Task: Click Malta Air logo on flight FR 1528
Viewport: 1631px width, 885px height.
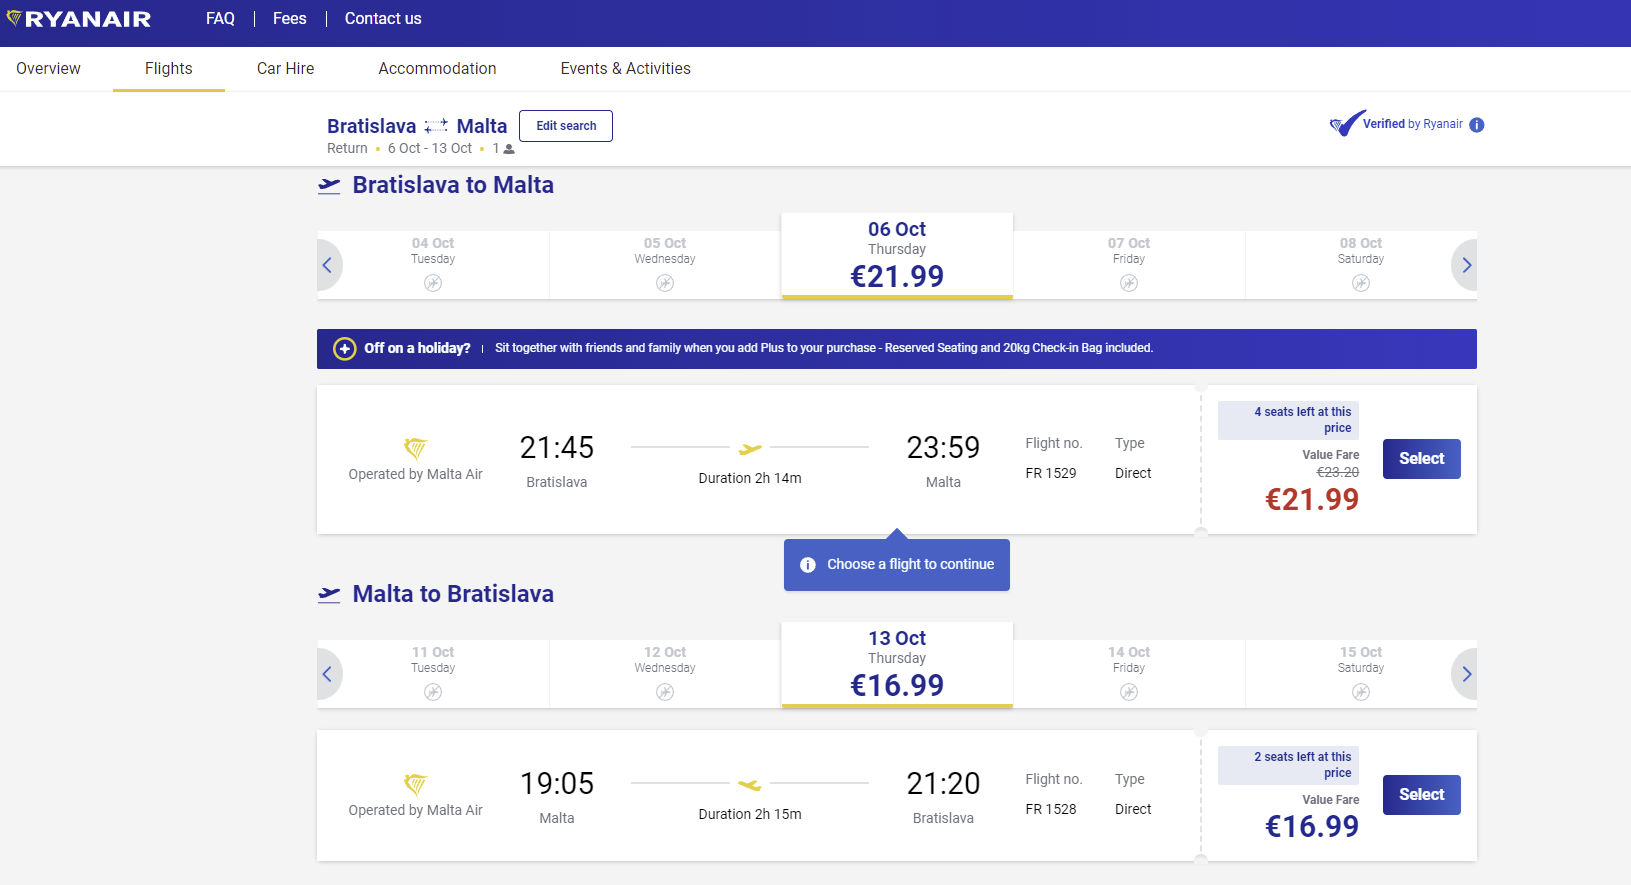Action: (415, 783)
